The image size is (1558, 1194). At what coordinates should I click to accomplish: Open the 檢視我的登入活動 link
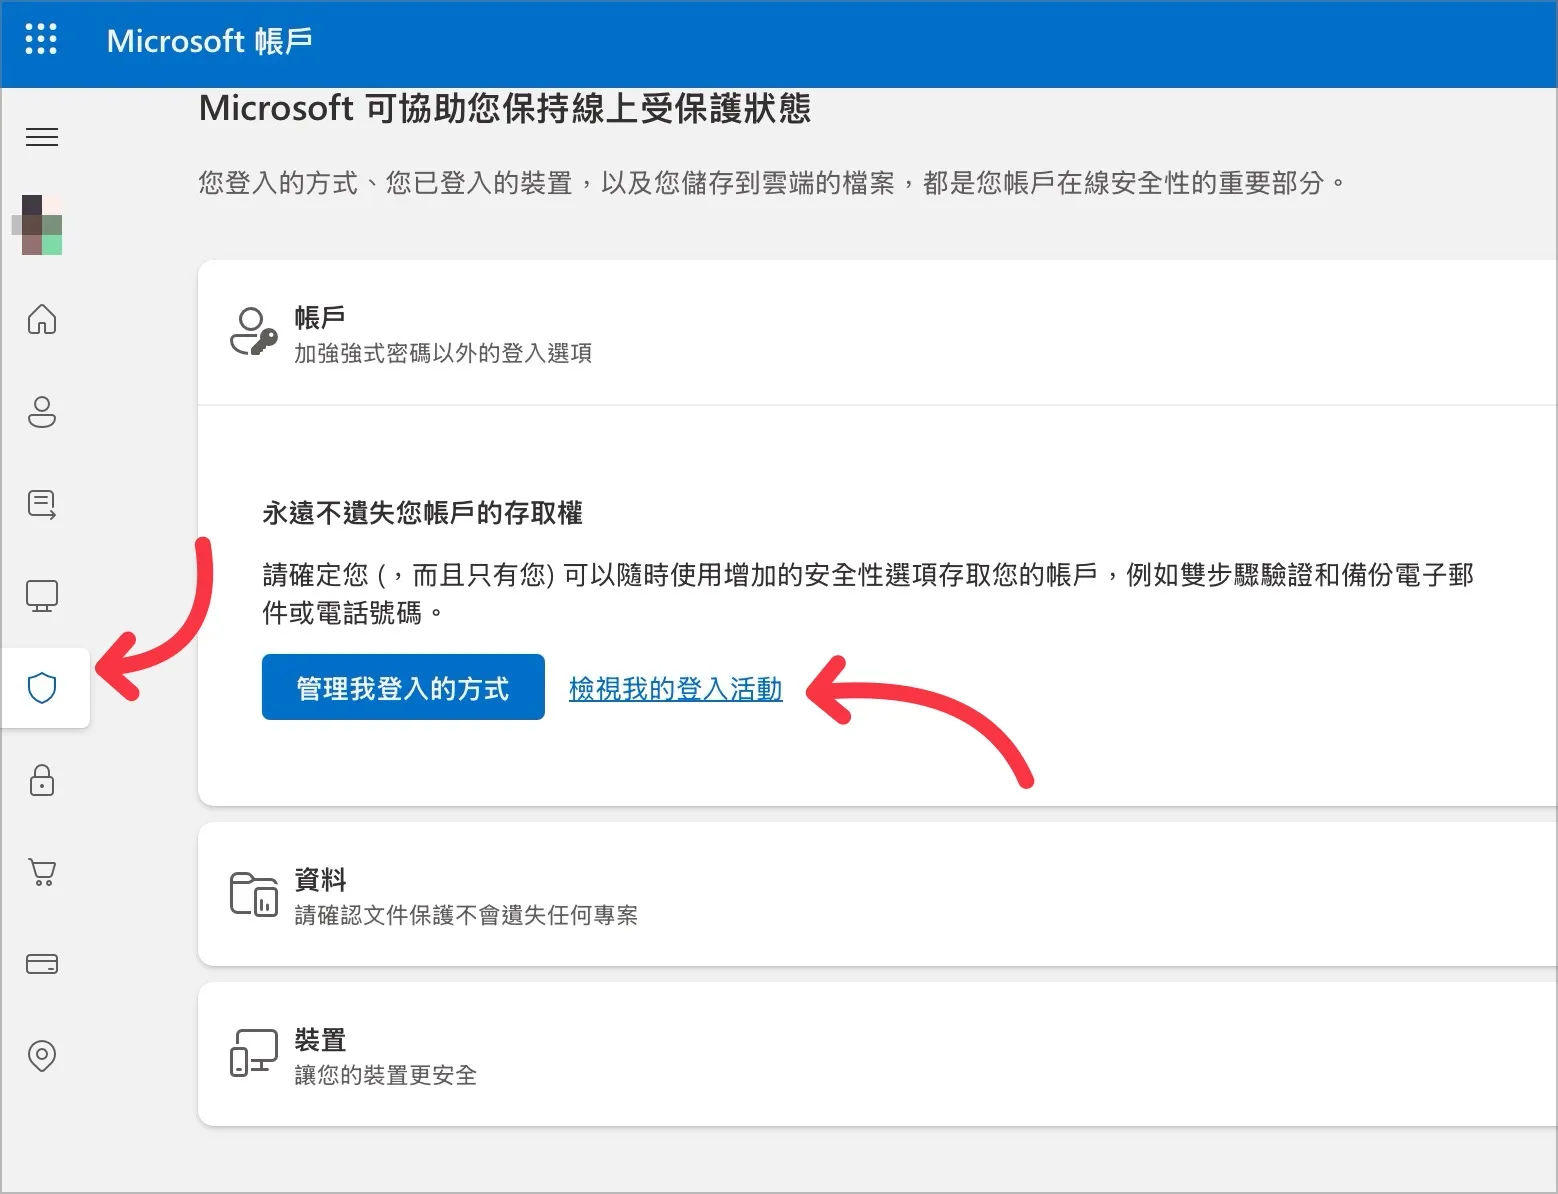point(675,688)
